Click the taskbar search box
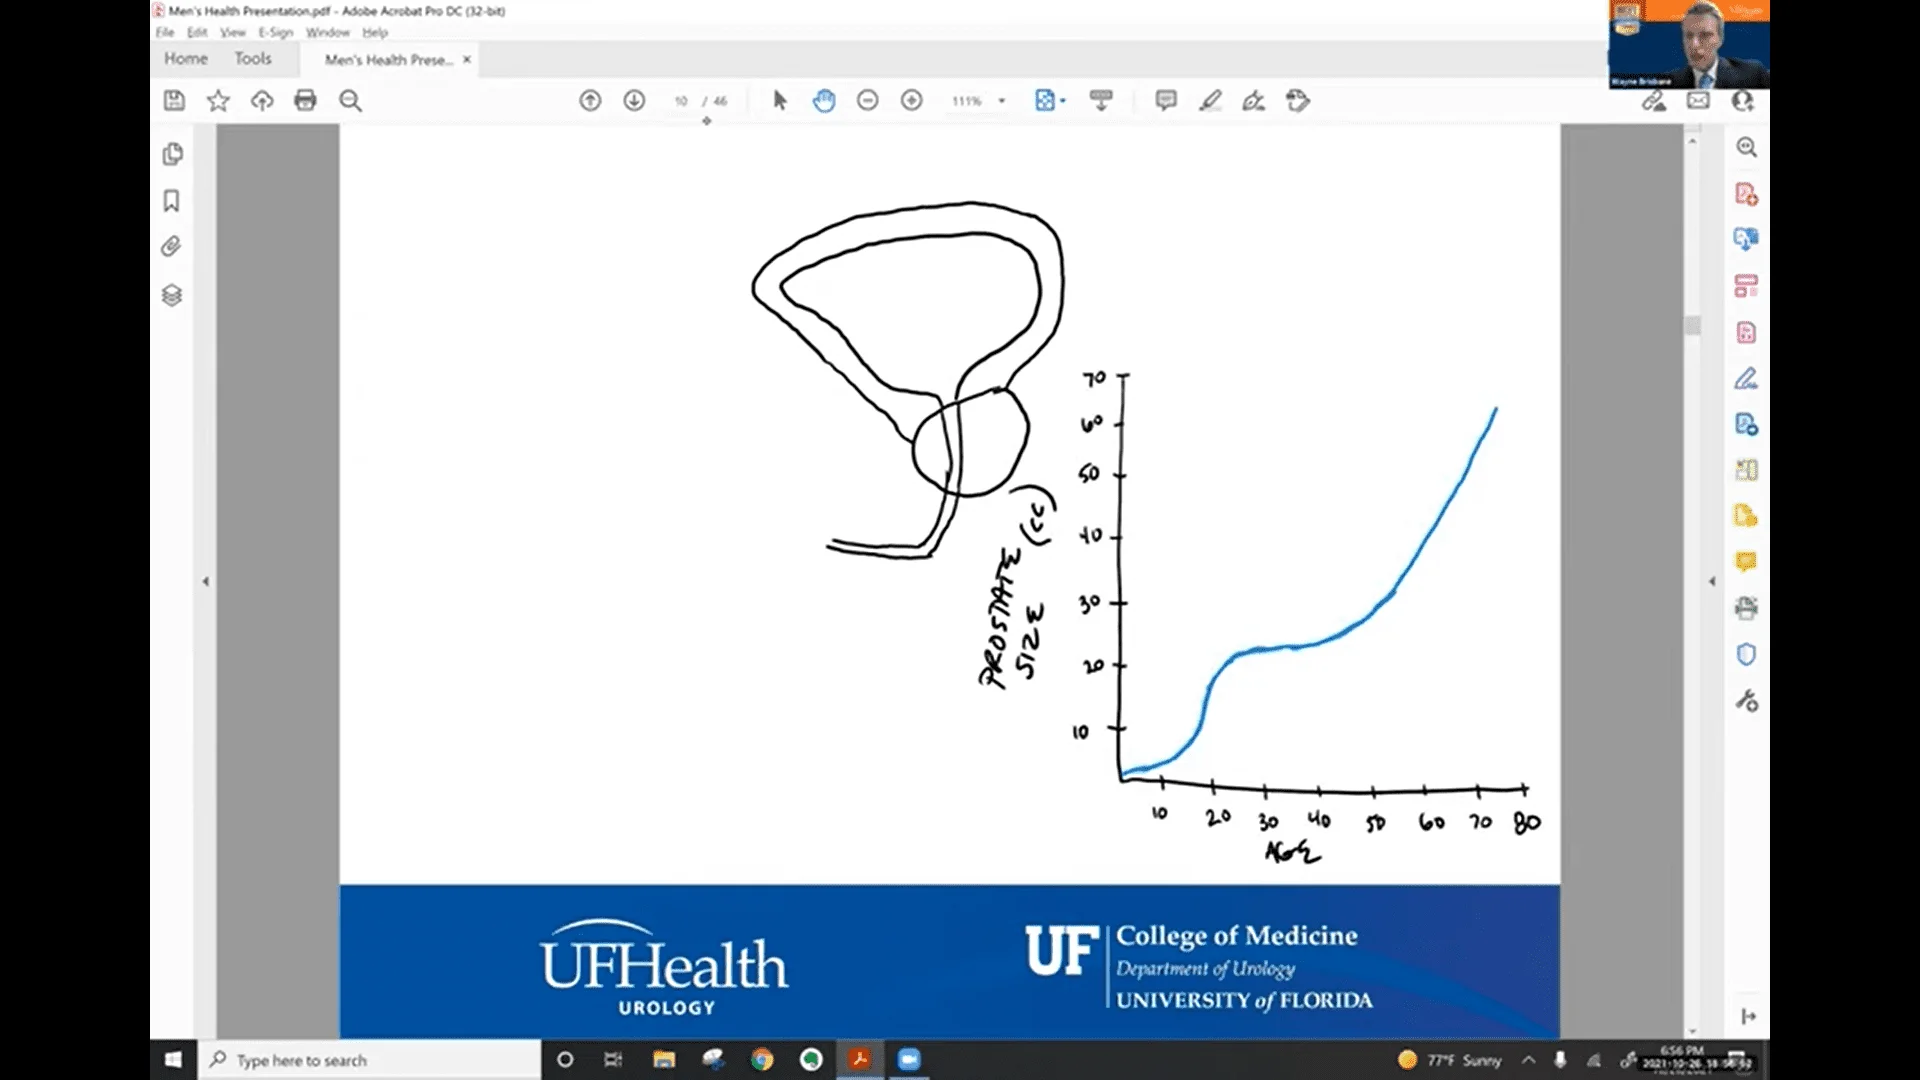This screenshot has width=1920, height=1080. (371, 1060)
